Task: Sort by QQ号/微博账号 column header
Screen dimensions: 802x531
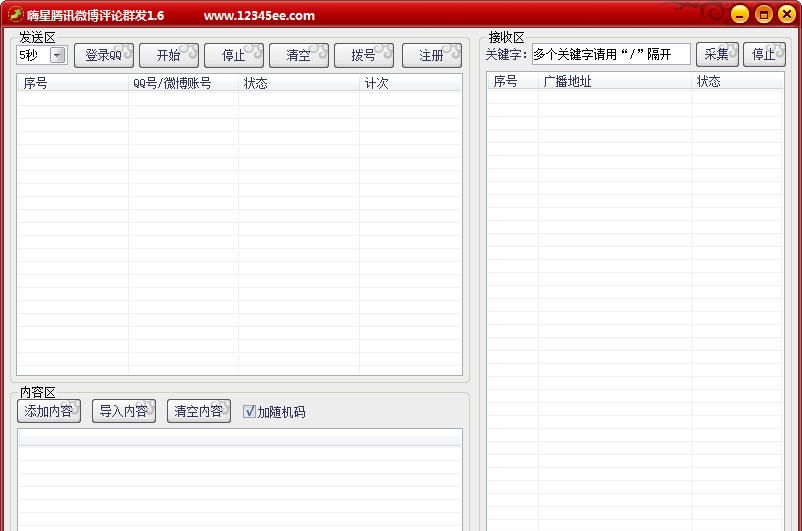Action: click(x=183, y=83)
